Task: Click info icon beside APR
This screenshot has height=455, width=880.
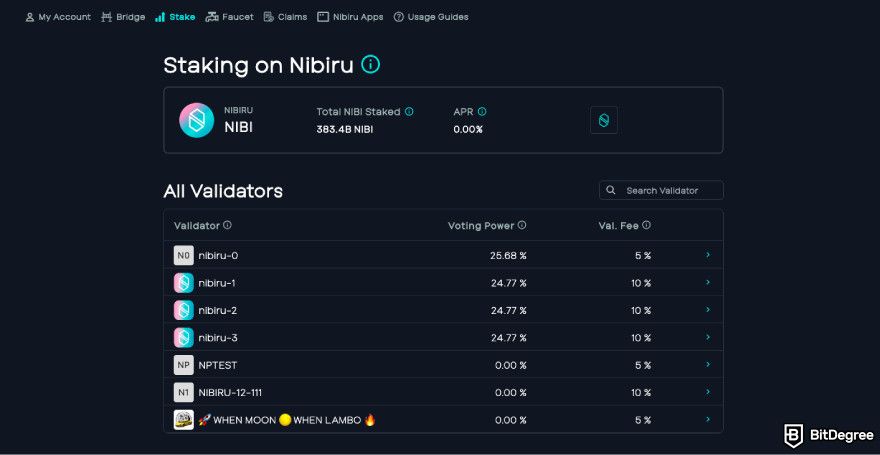Action: click(482, 112)
